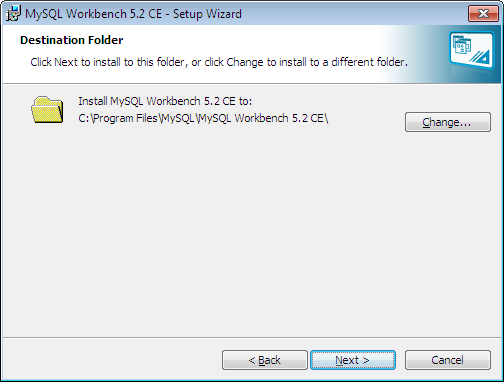Viewport: 504px width, 382px height.
Task: Continue the installation with Next >
Action: [353, 360]
